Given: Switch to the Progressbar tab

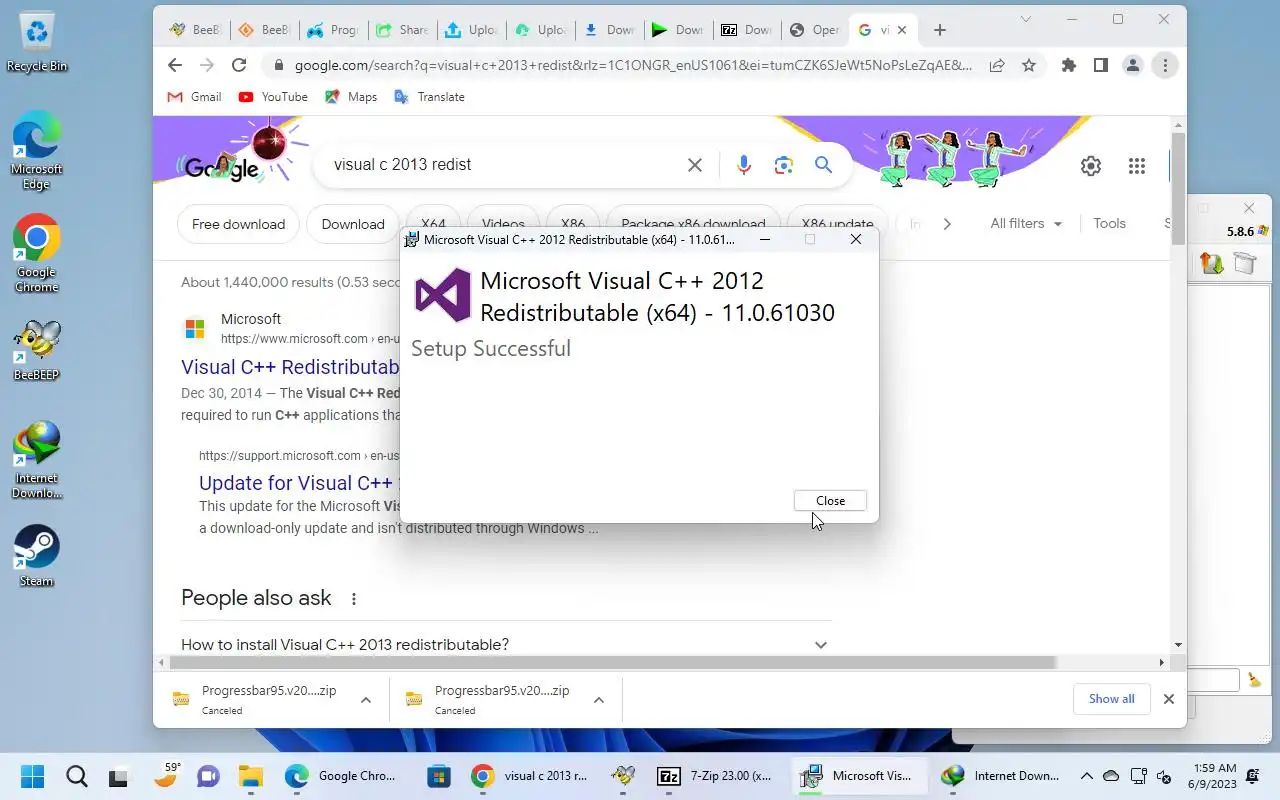Looking at the screenshot, I should pos(333,30).
